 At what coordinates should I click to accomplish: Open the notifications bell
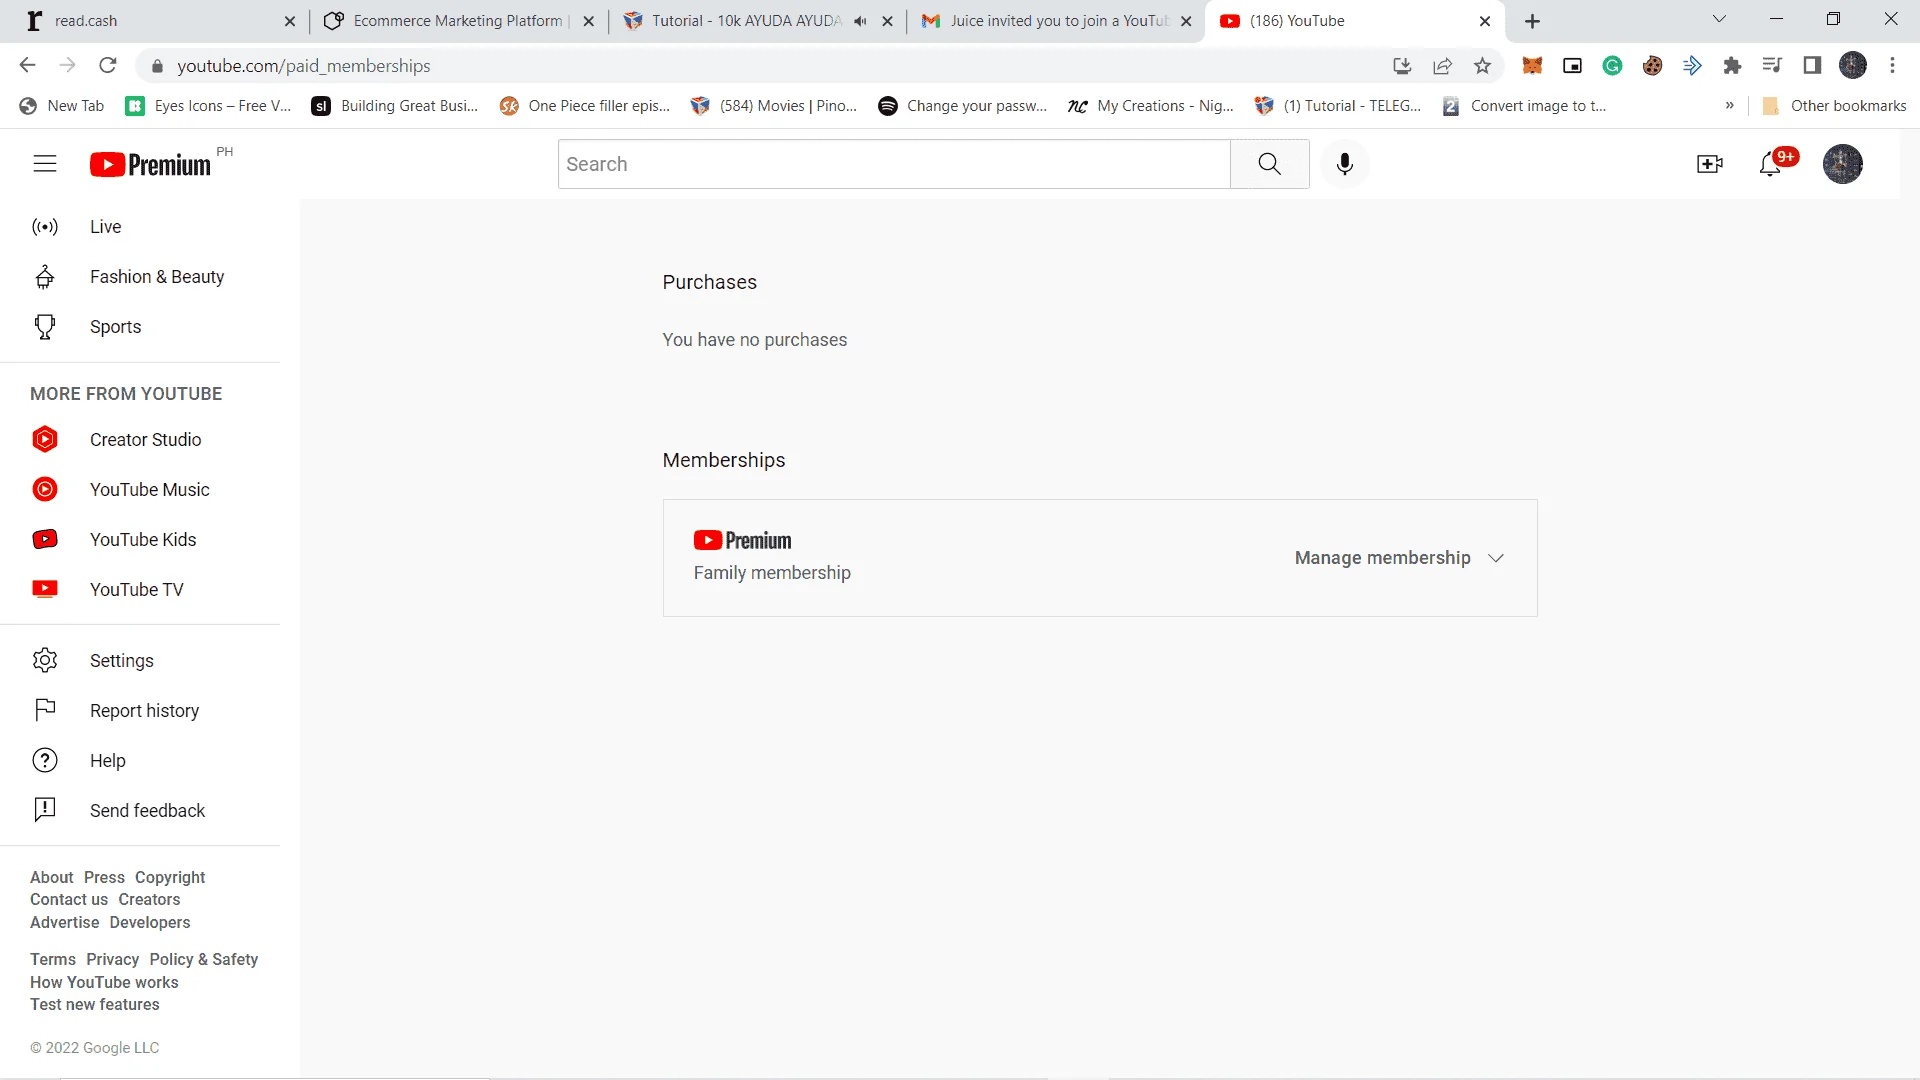point(1771,164)
